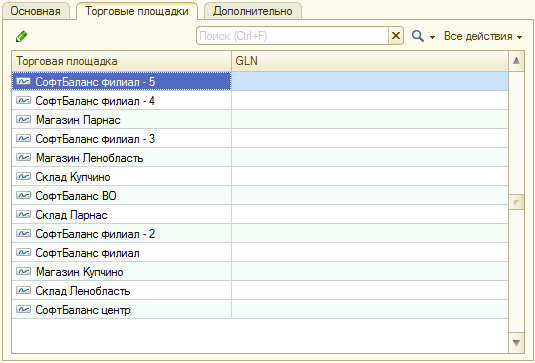Click the icon beside СофтБаланс центр
Image resolution: width=535 pixels, height=363 pixels.
[x=24, y=309]
